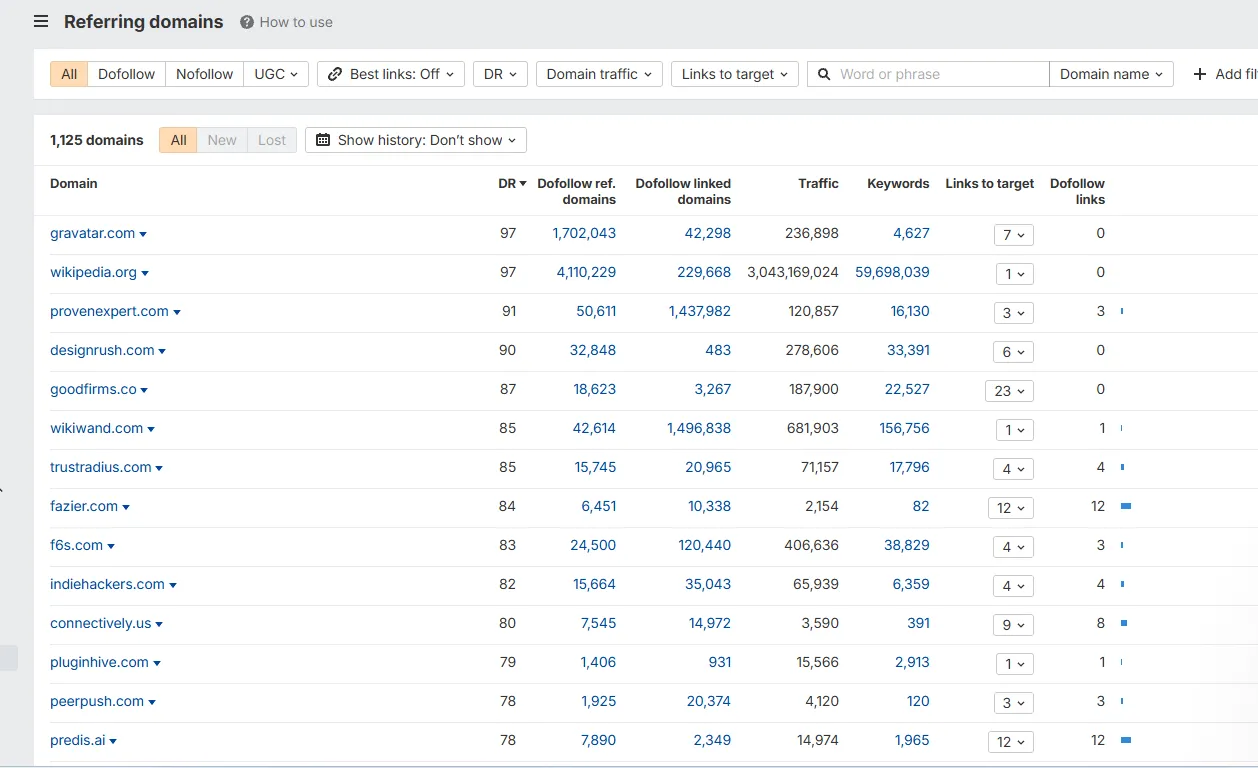Open the goodfirms.co domain link
Screen dimensions: 1258x768
[x=93, y=389]
